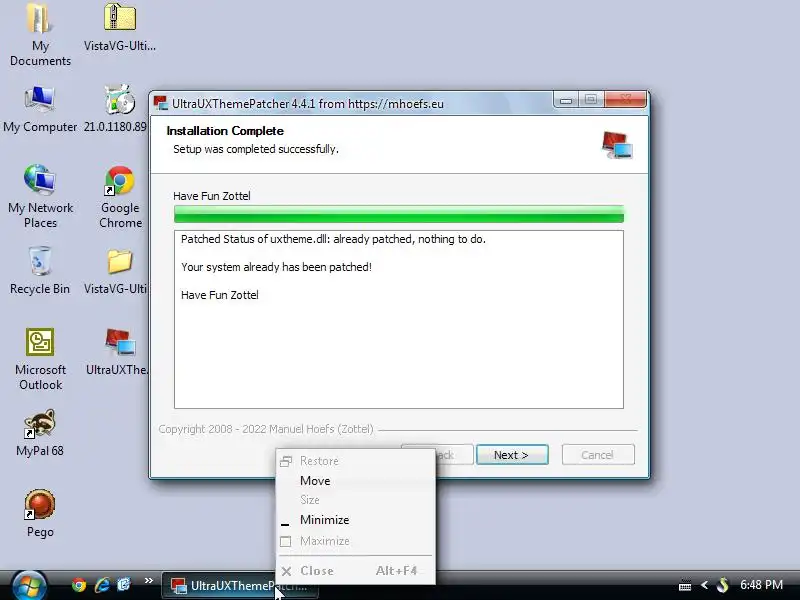Screen dimensions: 800x600
Task: Launch the MyPal 68 browser shortcut
Action: (x=40, y=433)
